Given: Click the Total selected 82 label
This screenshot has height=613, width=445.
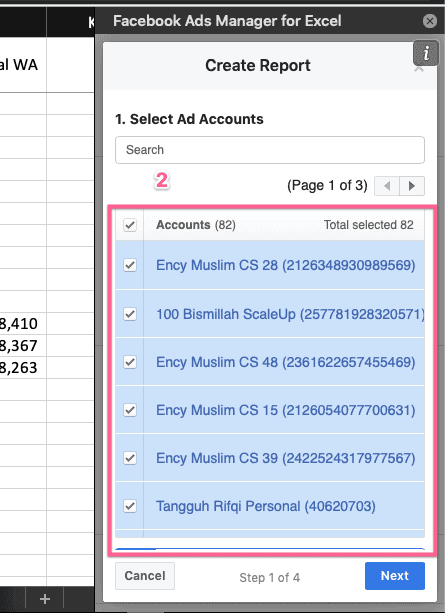Looking at the screenshot, I should (368, 225).
